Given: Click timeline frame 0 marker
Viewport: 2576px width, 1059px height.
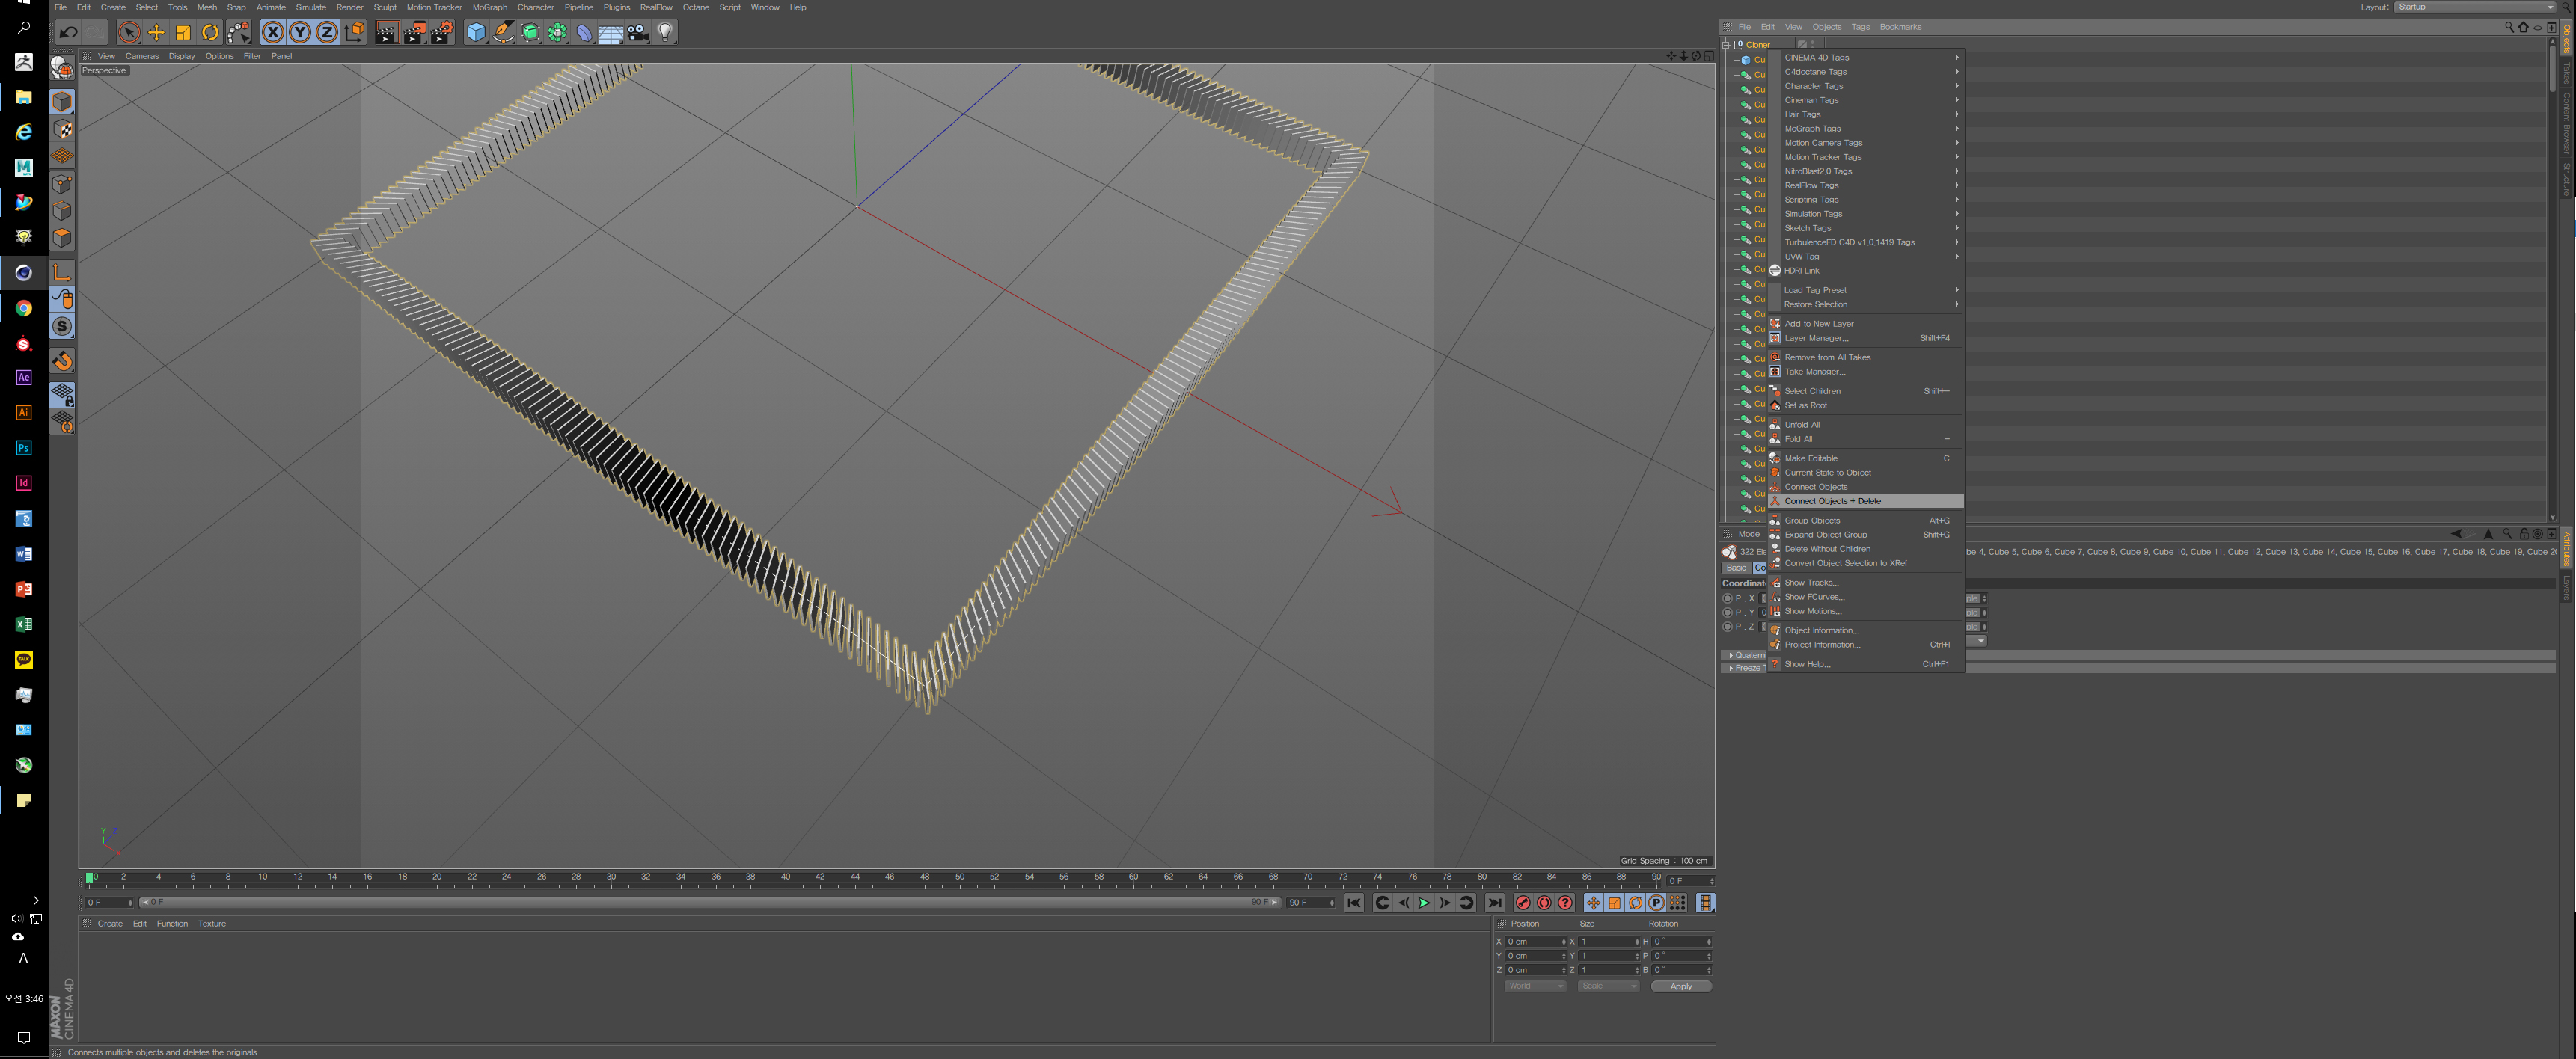Looking at the screenshot, I should coord(90,878).
